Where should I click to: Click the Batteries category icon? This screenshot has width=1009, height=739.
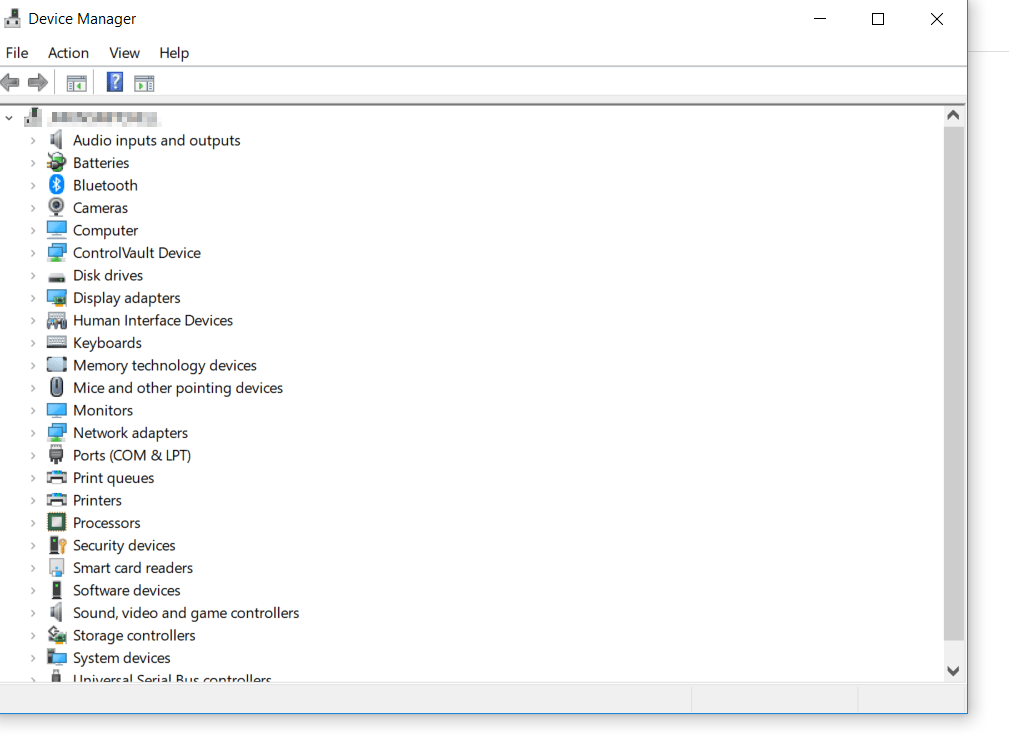(x=56, y=162)
